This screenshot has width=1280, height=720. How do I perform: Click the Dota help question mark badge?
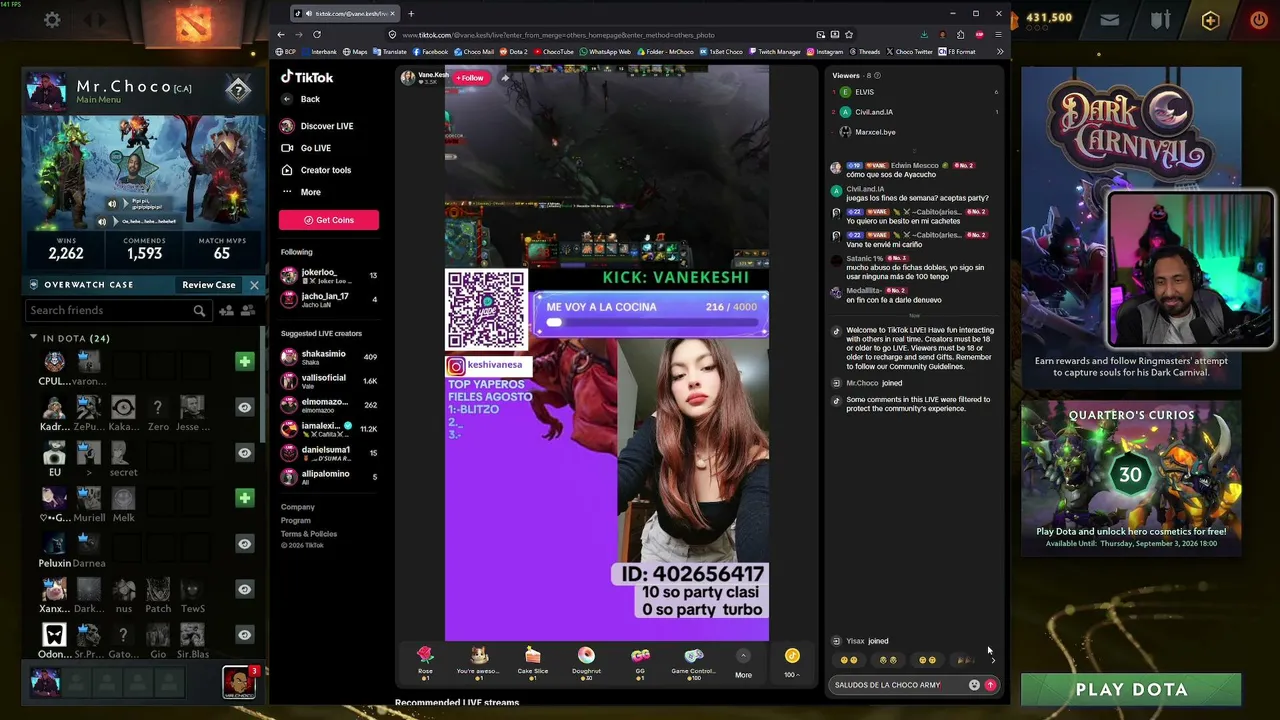[237, 90]
